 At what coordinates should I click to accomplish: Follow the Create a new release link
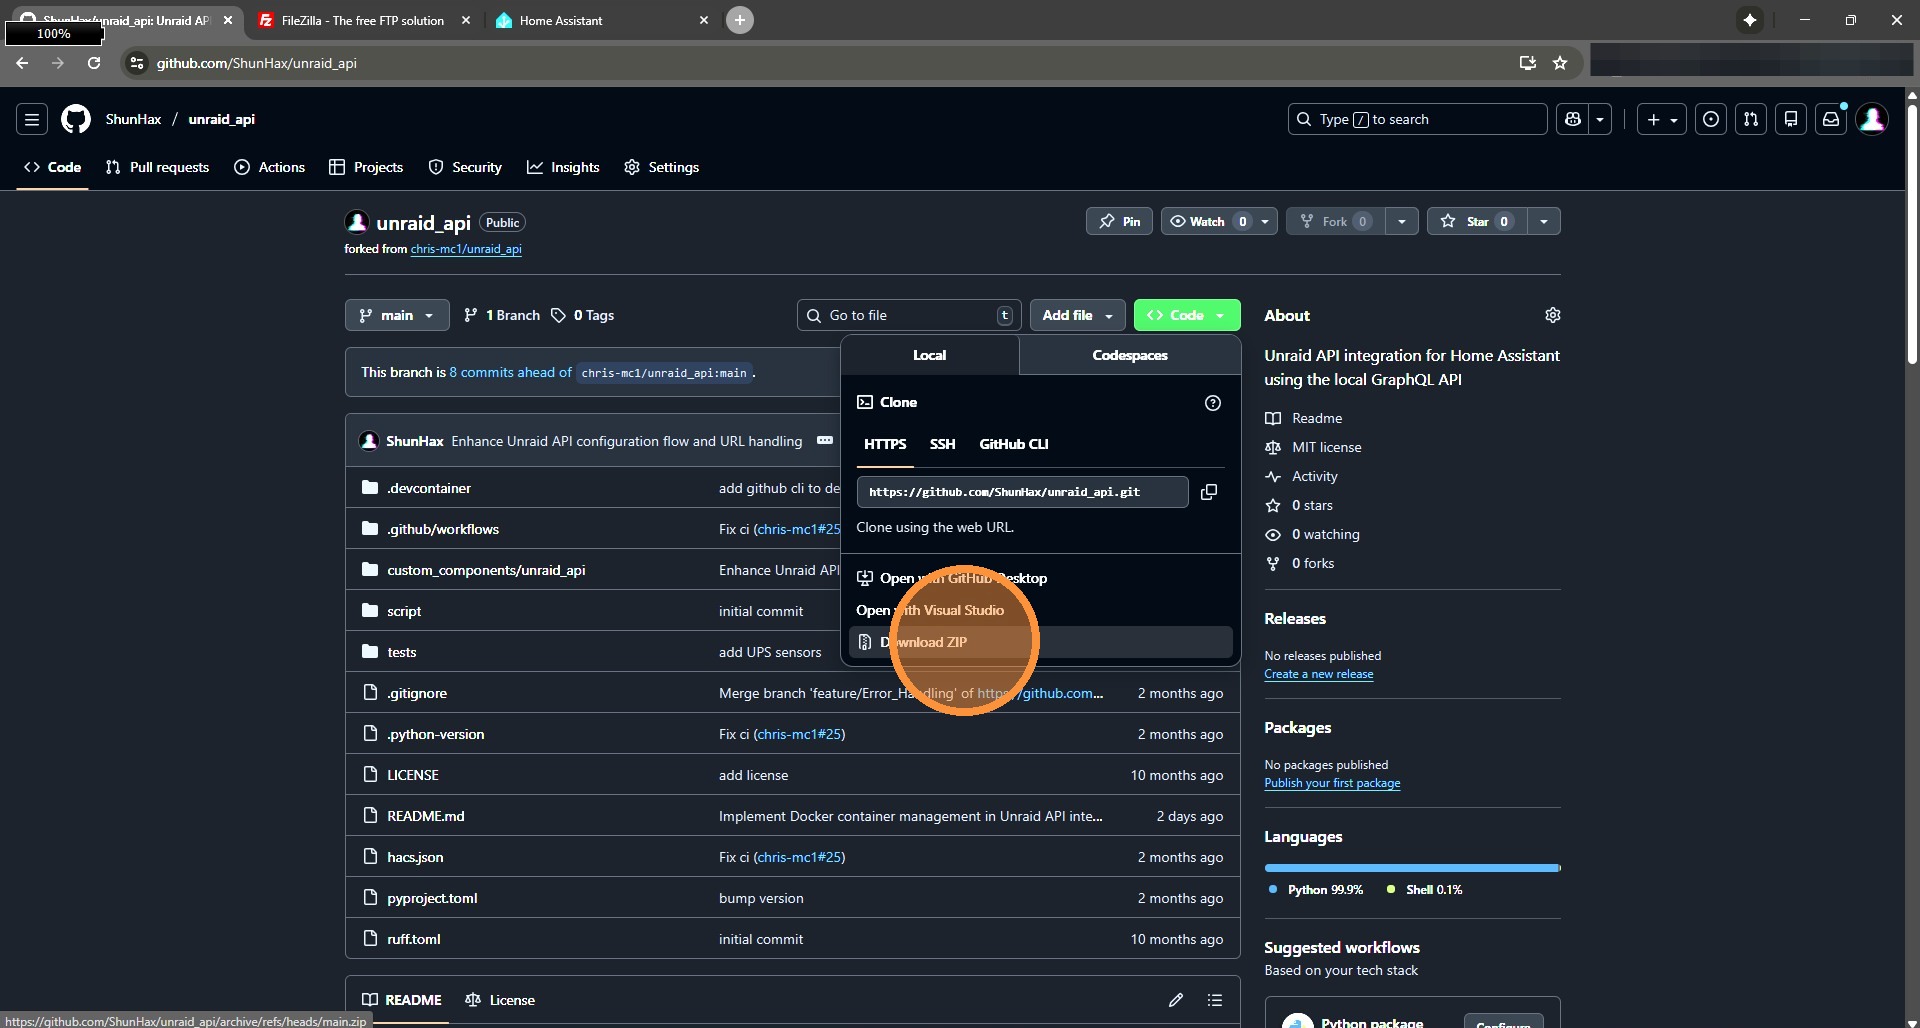point(1318,674)
